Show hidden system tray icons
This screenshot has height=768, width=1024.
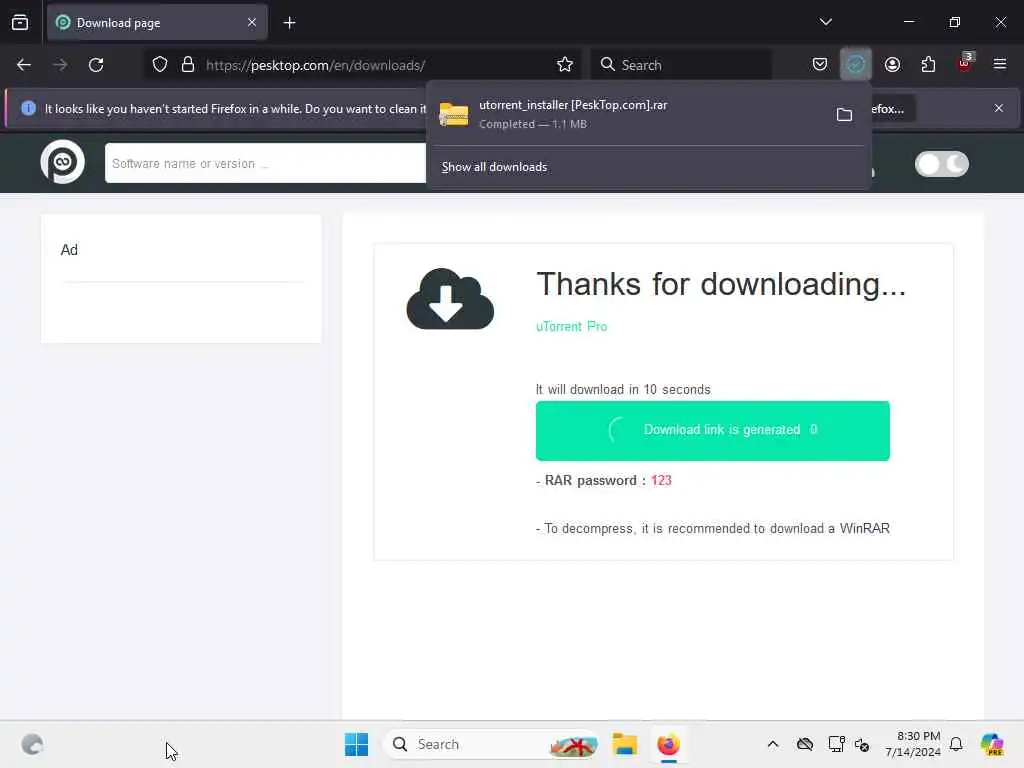[x=773, y=744]
